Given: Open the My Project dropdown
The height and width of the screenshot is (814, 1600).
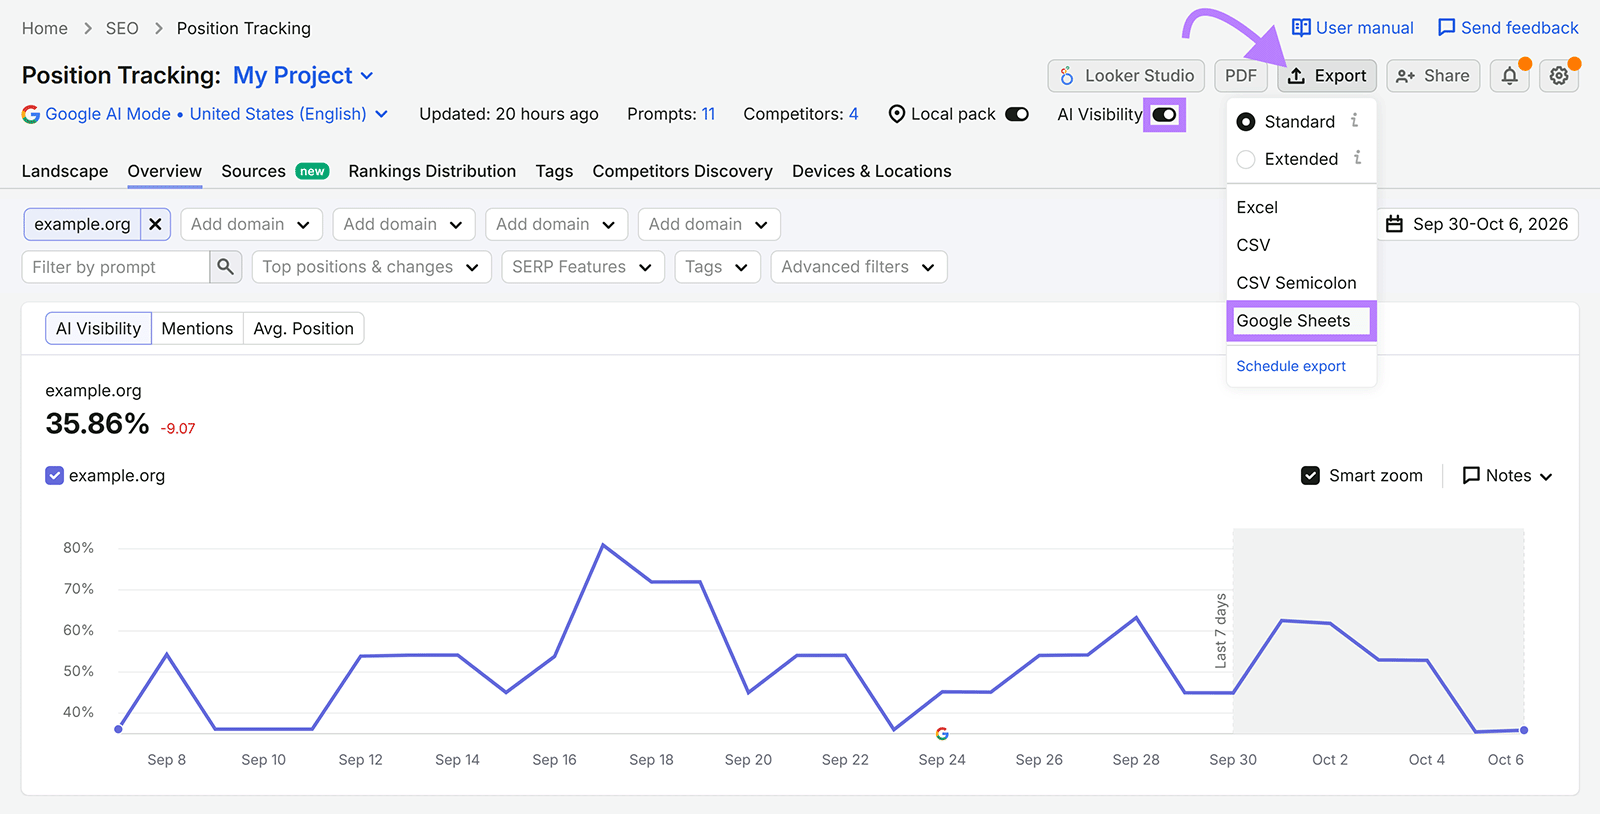Looking at the screenshot, I should (x=303, y=76).
